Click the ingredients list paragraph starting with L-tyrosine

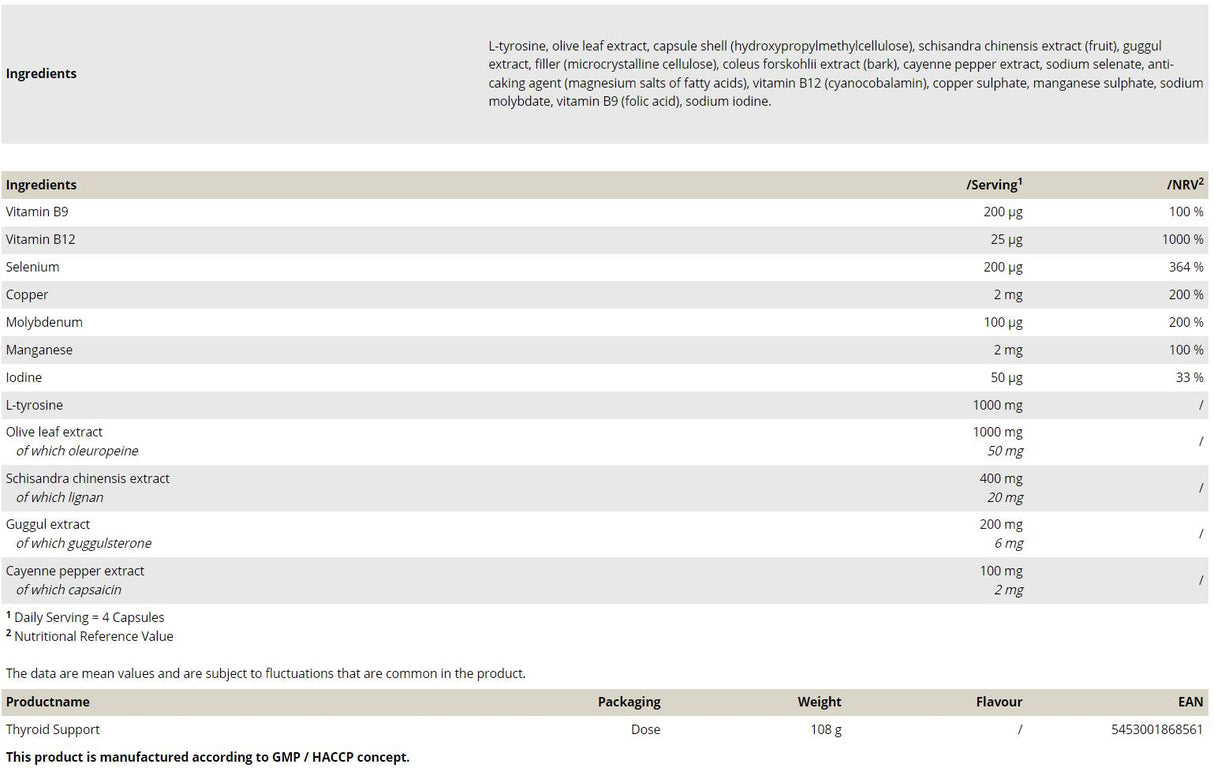pos(845,73)
